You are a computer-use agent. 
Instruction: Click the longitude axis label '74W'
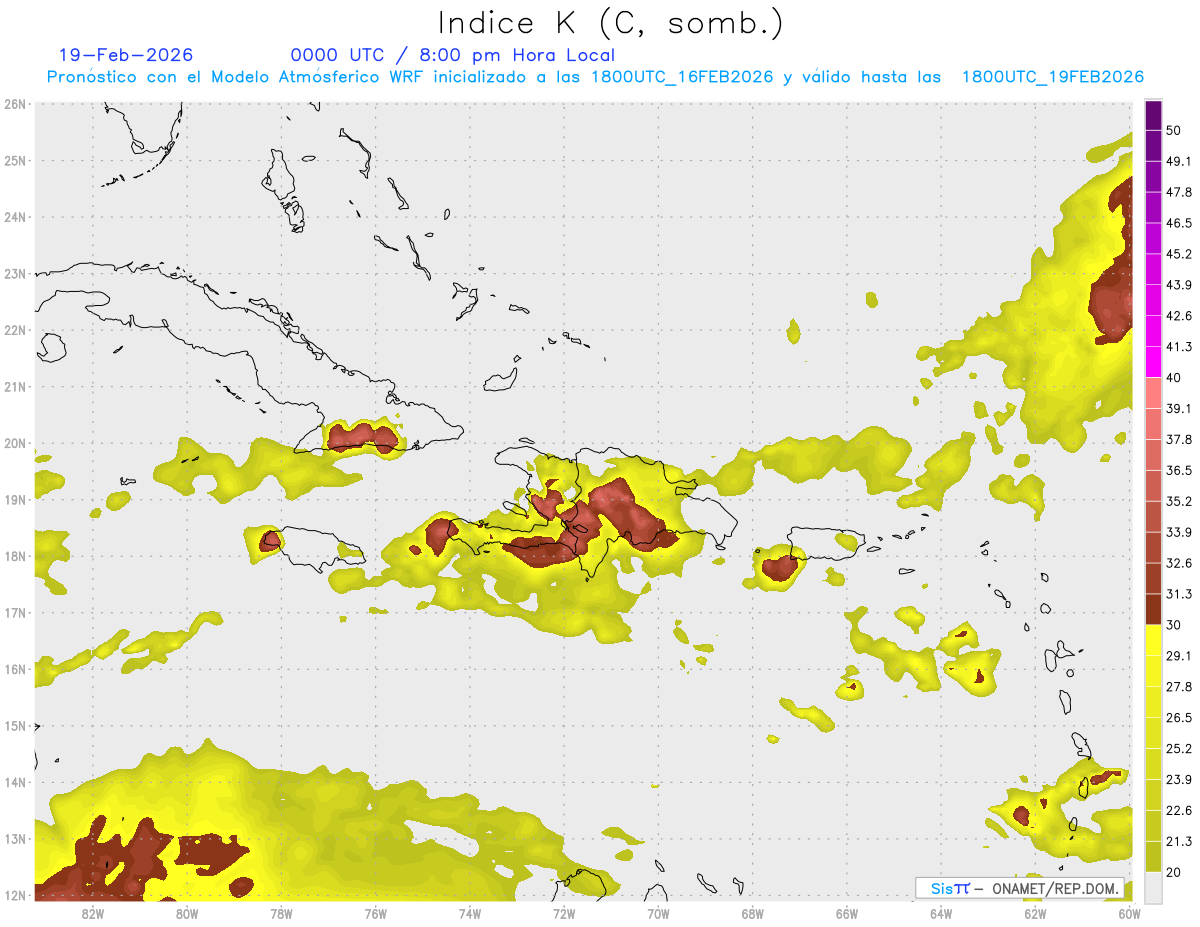469,914
